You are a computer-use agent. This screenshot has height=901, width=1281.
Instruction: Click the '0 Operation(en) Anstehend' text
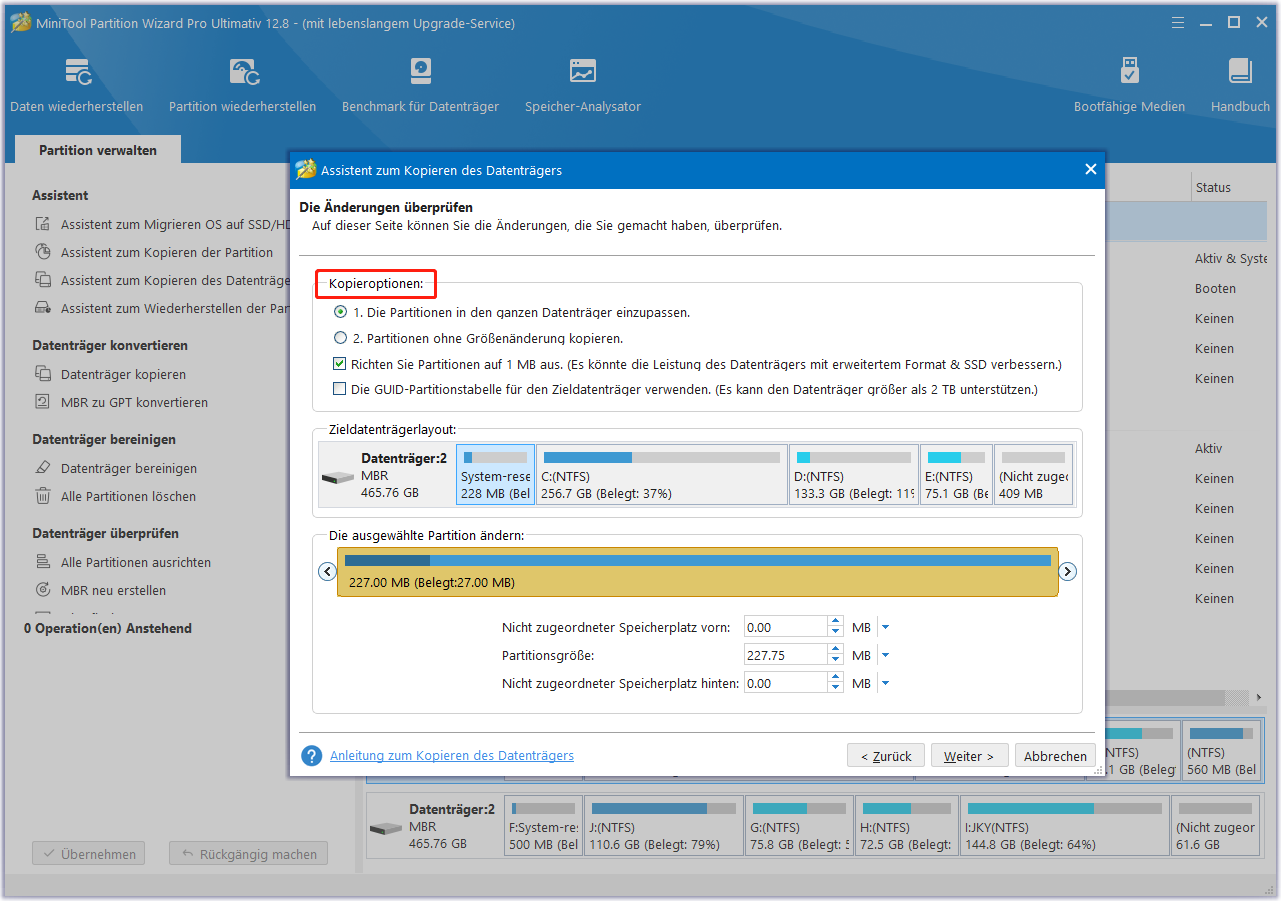point(108,628)
